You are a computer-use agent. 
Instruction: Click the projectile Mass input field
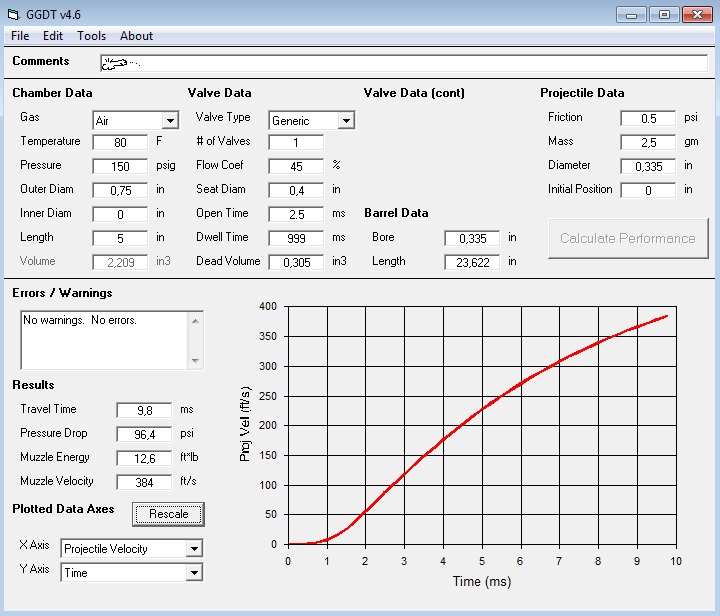point(648,143)
